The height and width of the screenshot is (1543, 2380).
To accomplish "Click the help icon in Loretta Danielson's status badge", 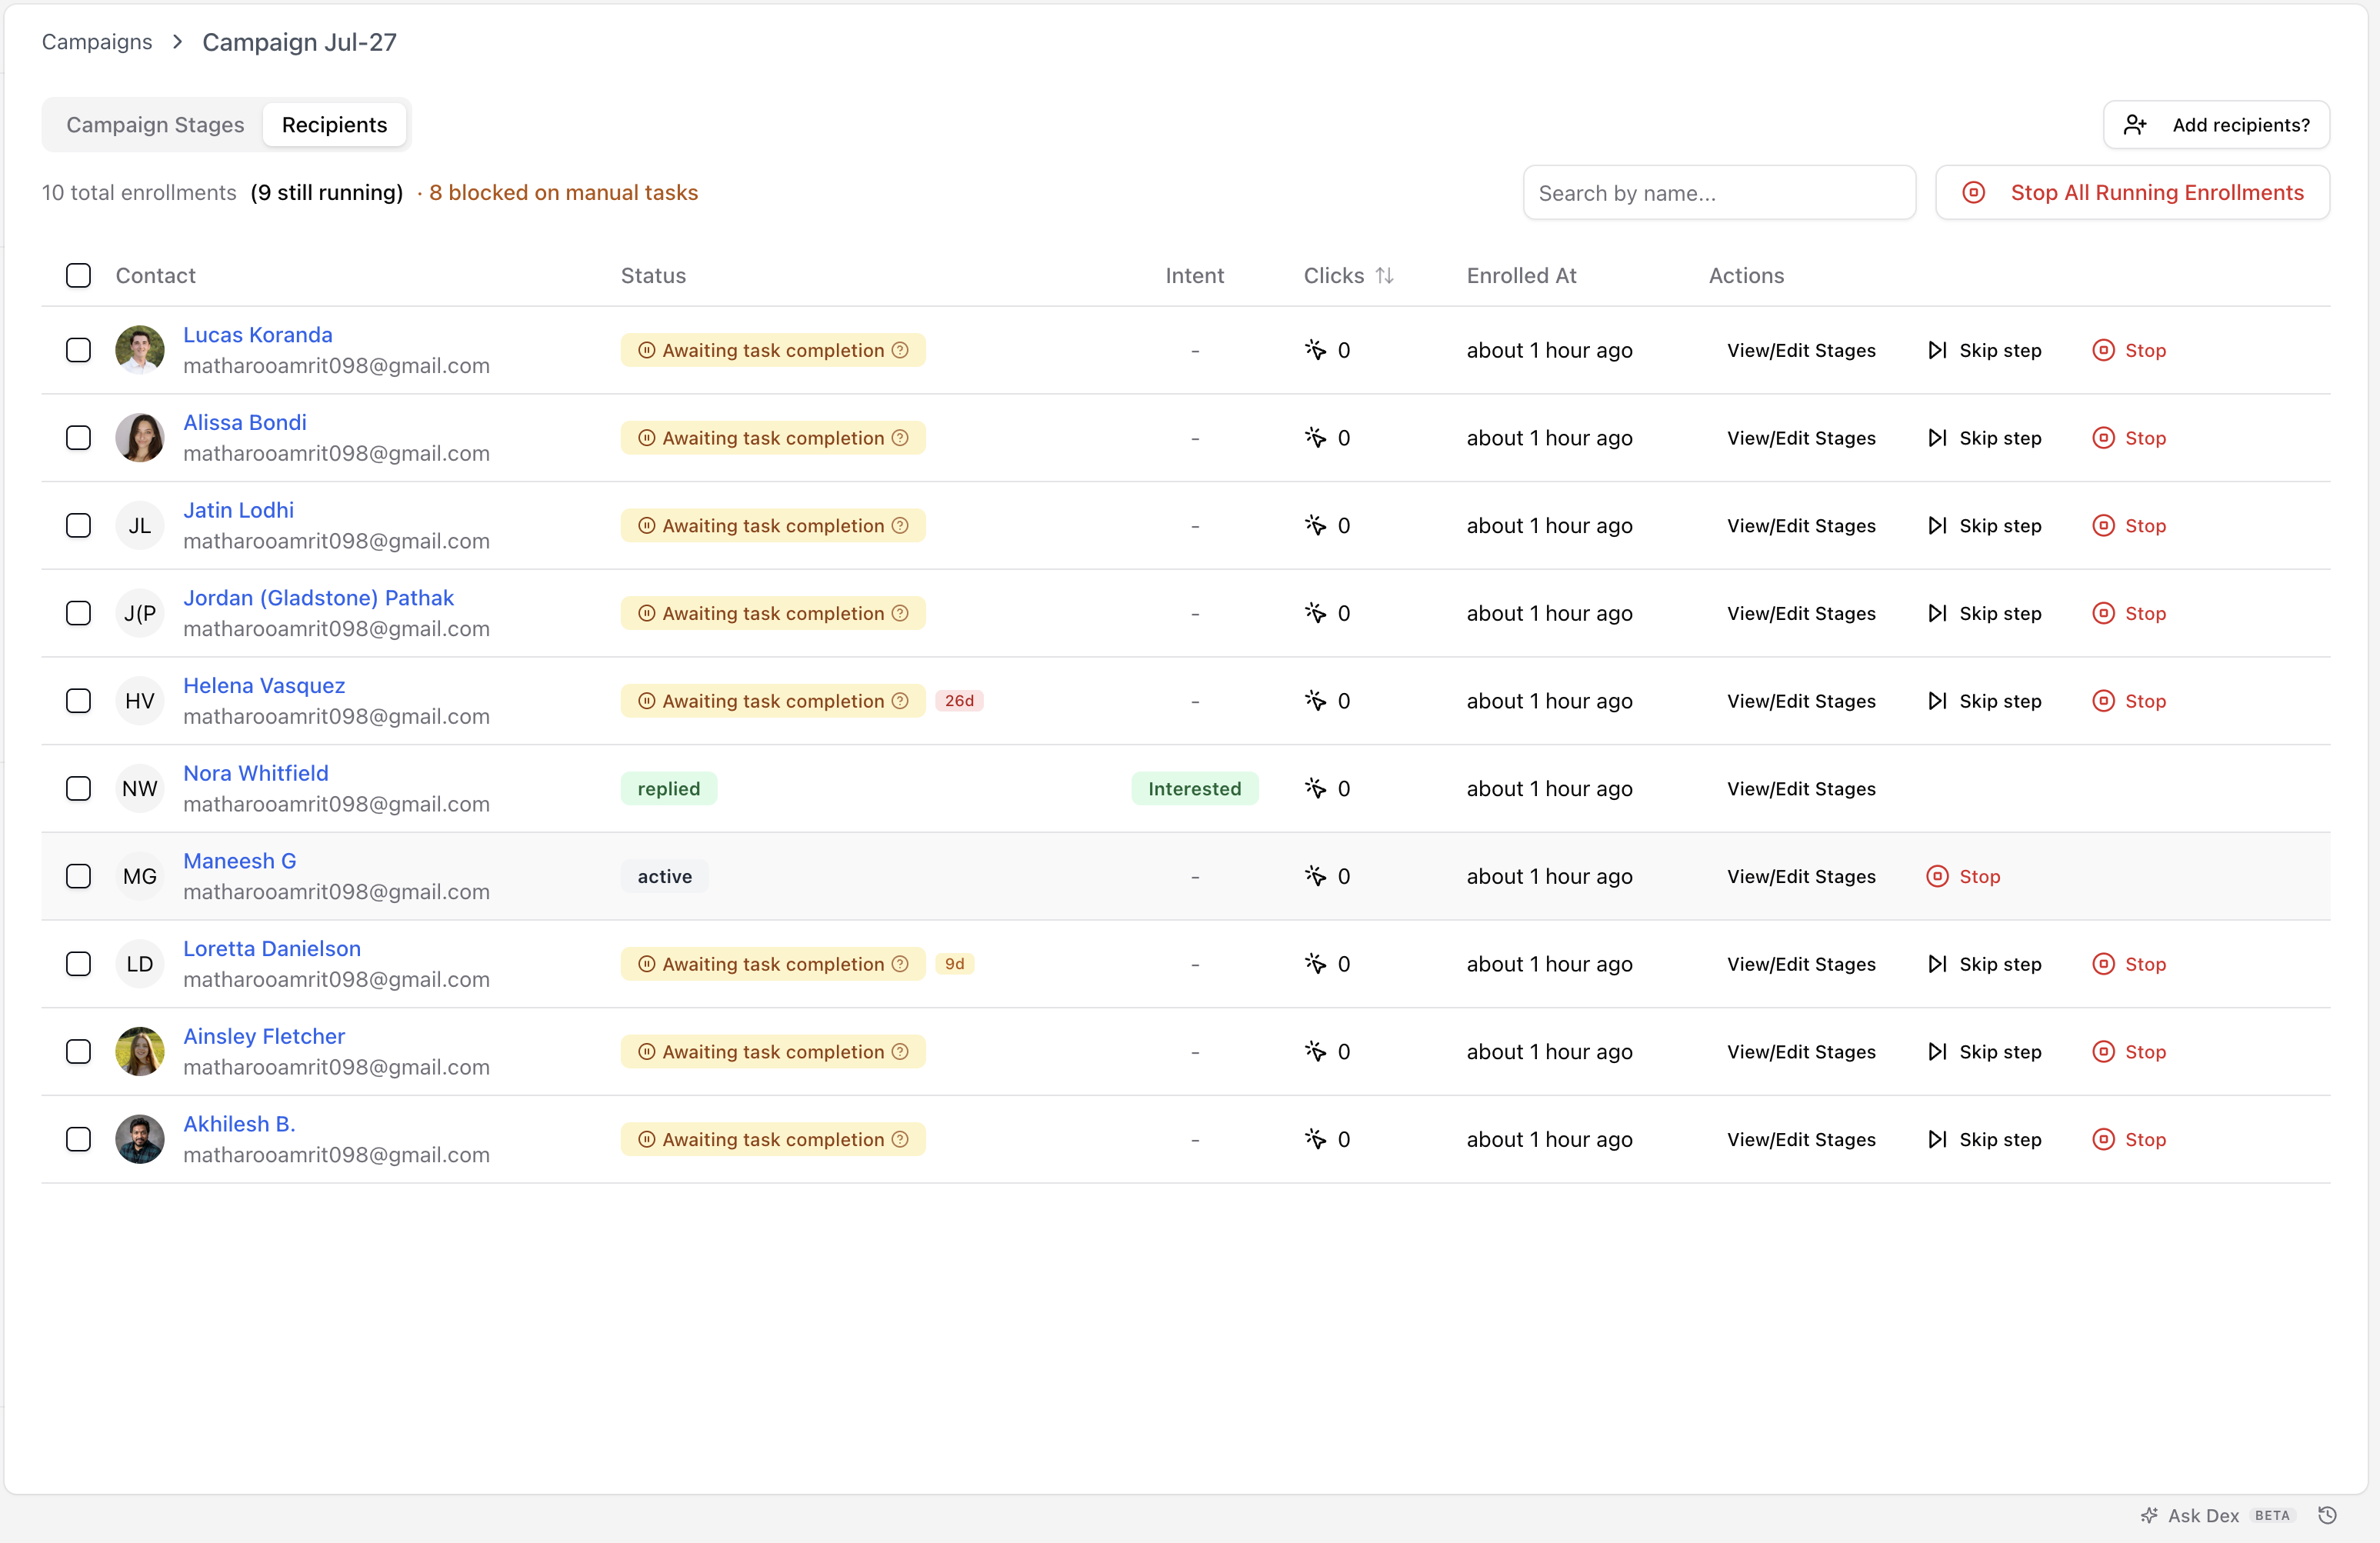I will (x=900, y=964).
